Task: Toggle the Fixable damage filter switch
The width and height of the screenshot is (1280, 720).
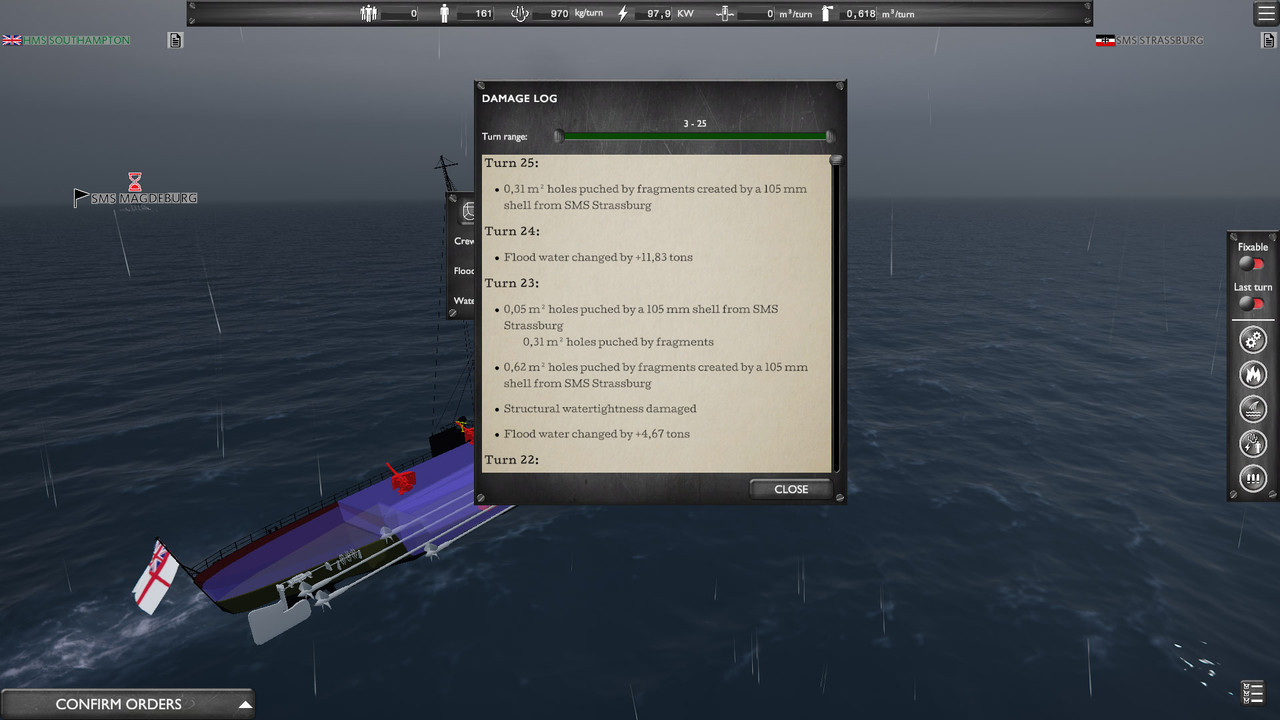Action: (x=1252, y=264)
